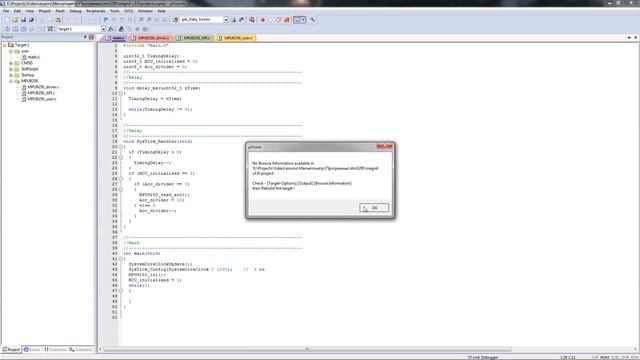
Task: Open the File menu
Action: pos(6,11)
